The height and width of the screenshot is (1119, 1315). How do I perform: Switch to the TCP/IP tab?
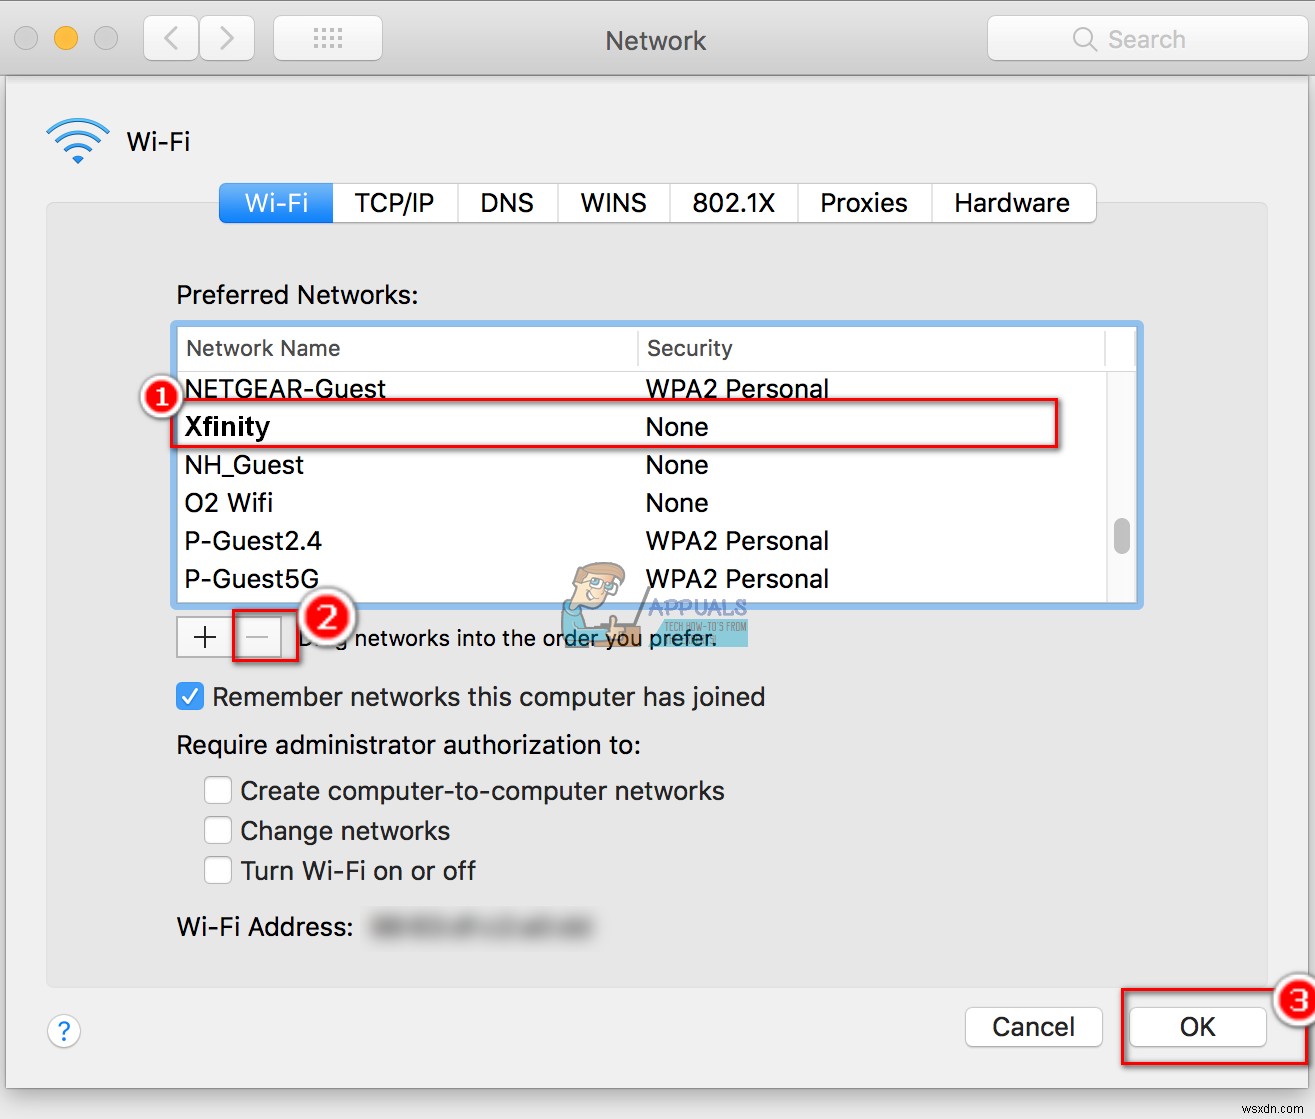tap(394, 203)
